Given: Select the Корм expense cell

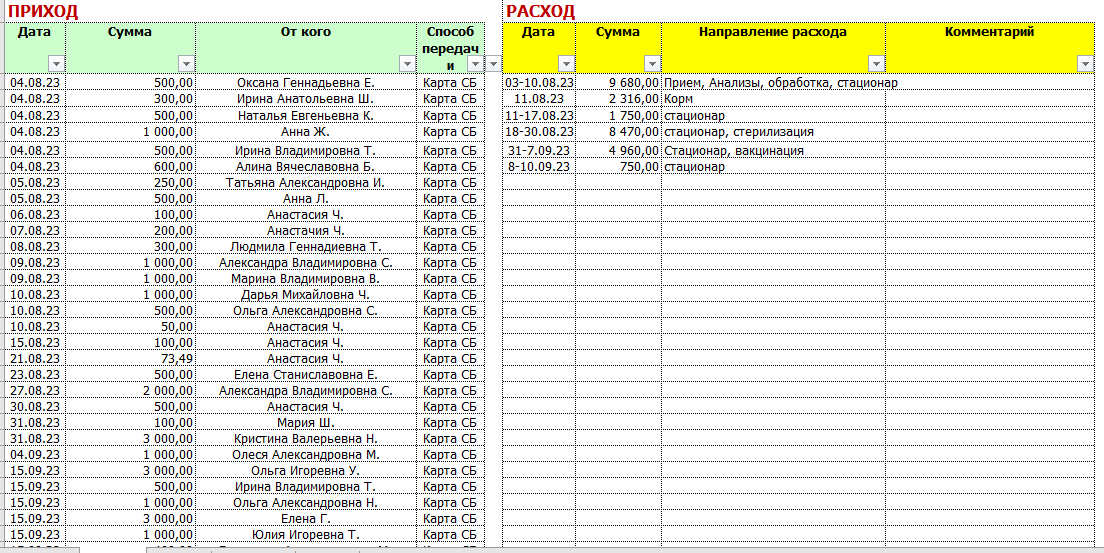Looking at the screenshot, I should pos(773,99).
